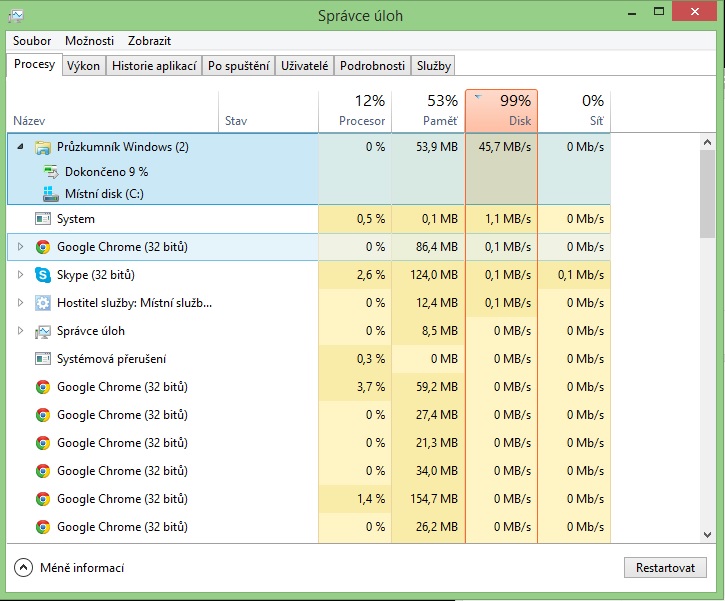Viewport: 725px width, 601px height.
Task: Click the Skype process icon
Action: (43, 275)
